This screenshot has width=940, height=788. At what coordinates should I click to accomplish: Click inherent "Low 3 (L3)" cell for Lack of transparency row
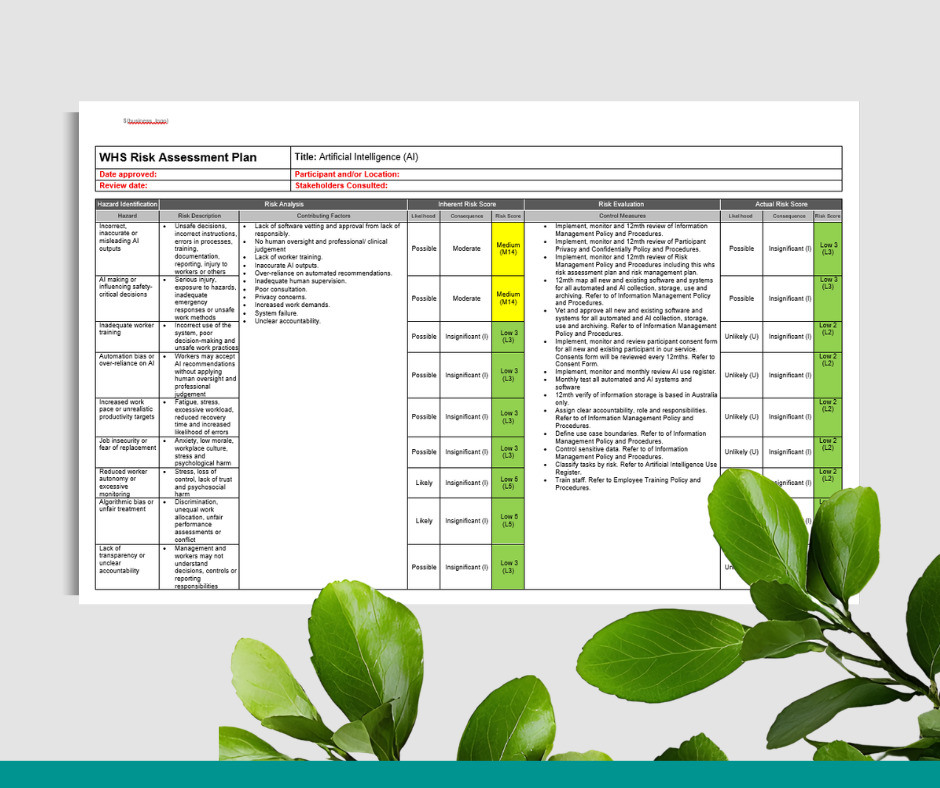coord(508,567)
